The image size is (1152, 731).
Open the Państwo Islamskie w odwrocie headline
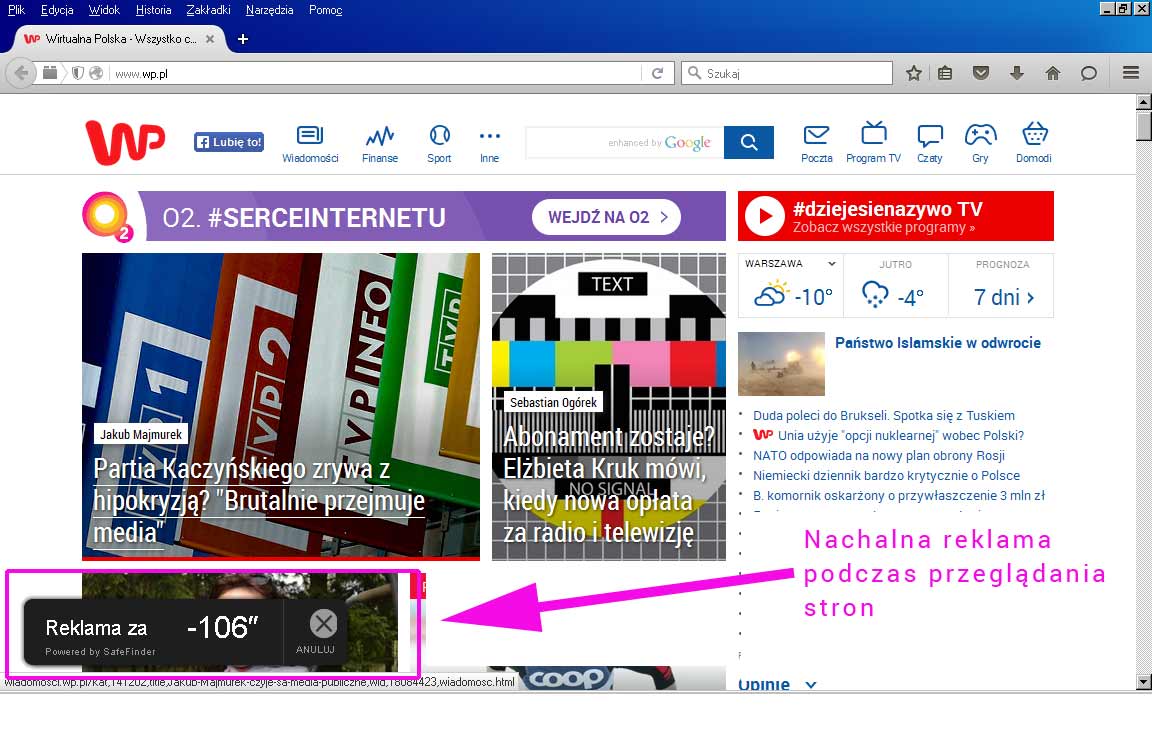pos(937,342)
